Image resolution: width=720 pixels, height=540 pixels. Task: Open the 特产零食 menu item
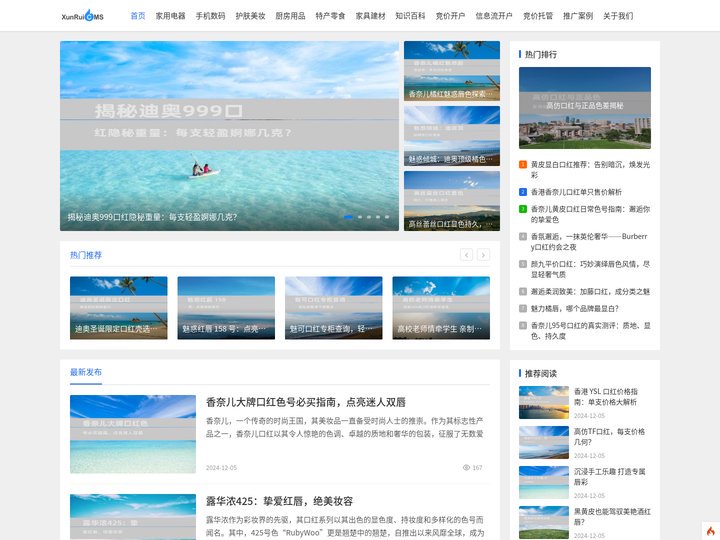[x=330, y=16]
